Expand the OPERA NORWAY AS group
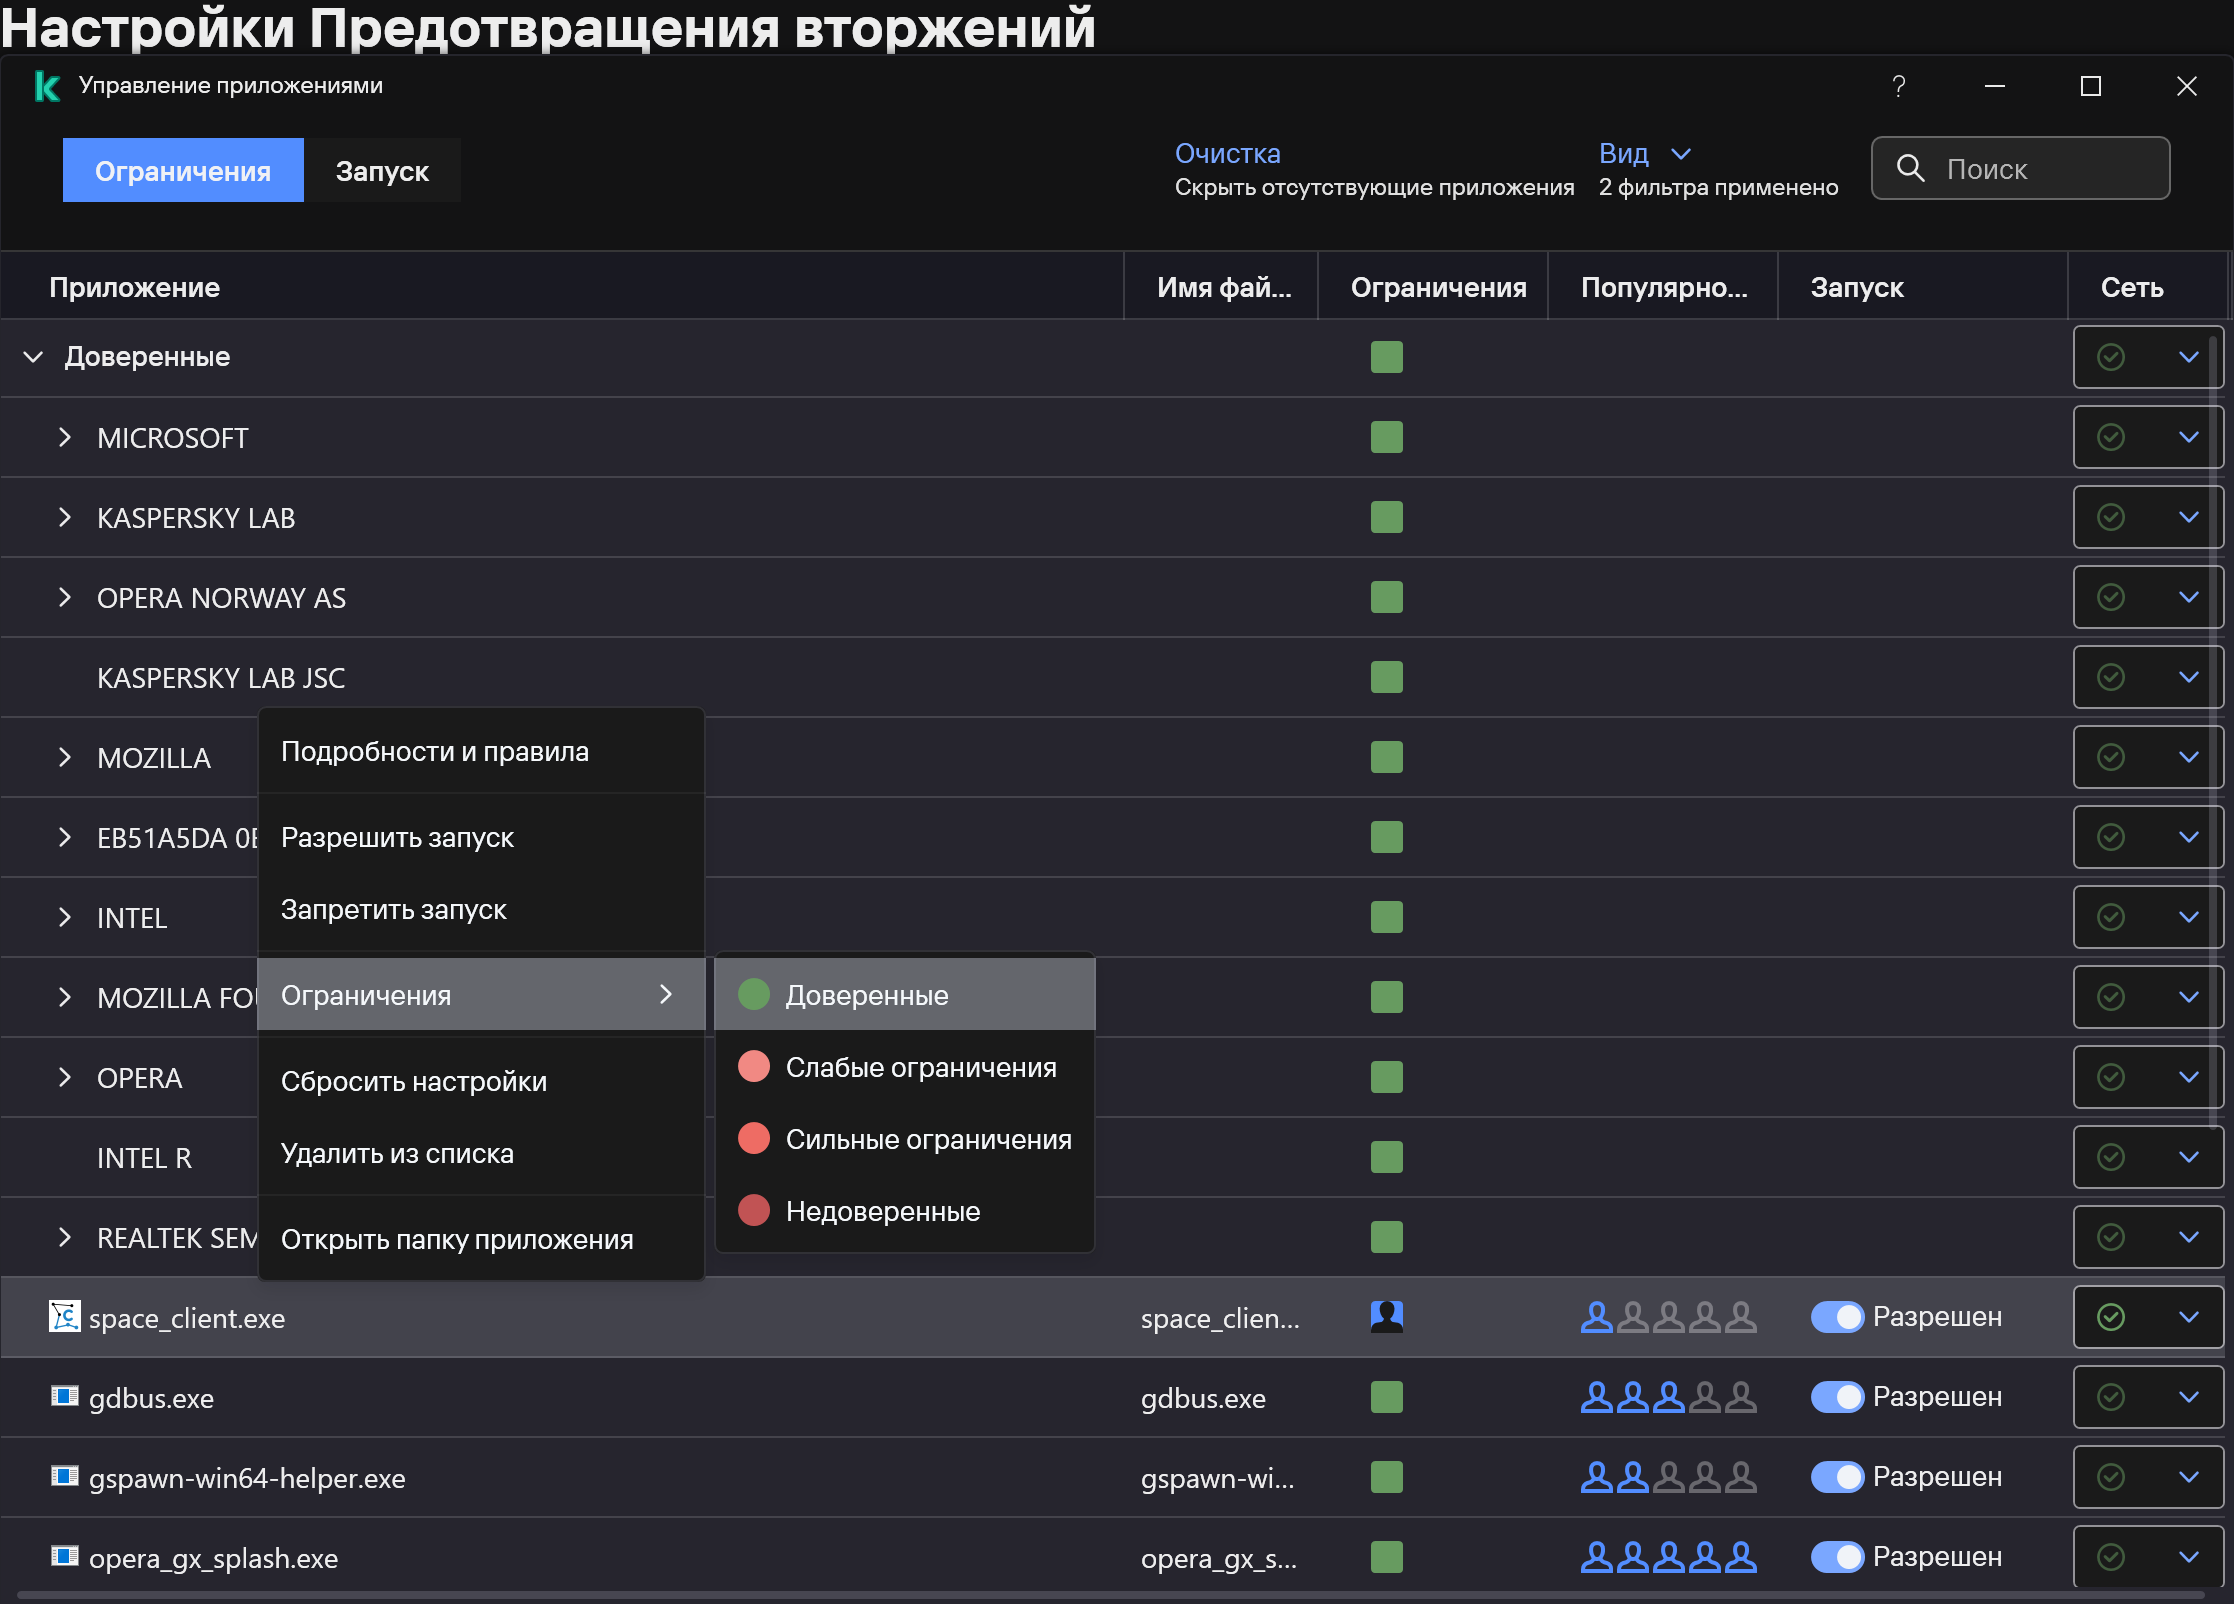The image size is (2234, 1604). 65,597
